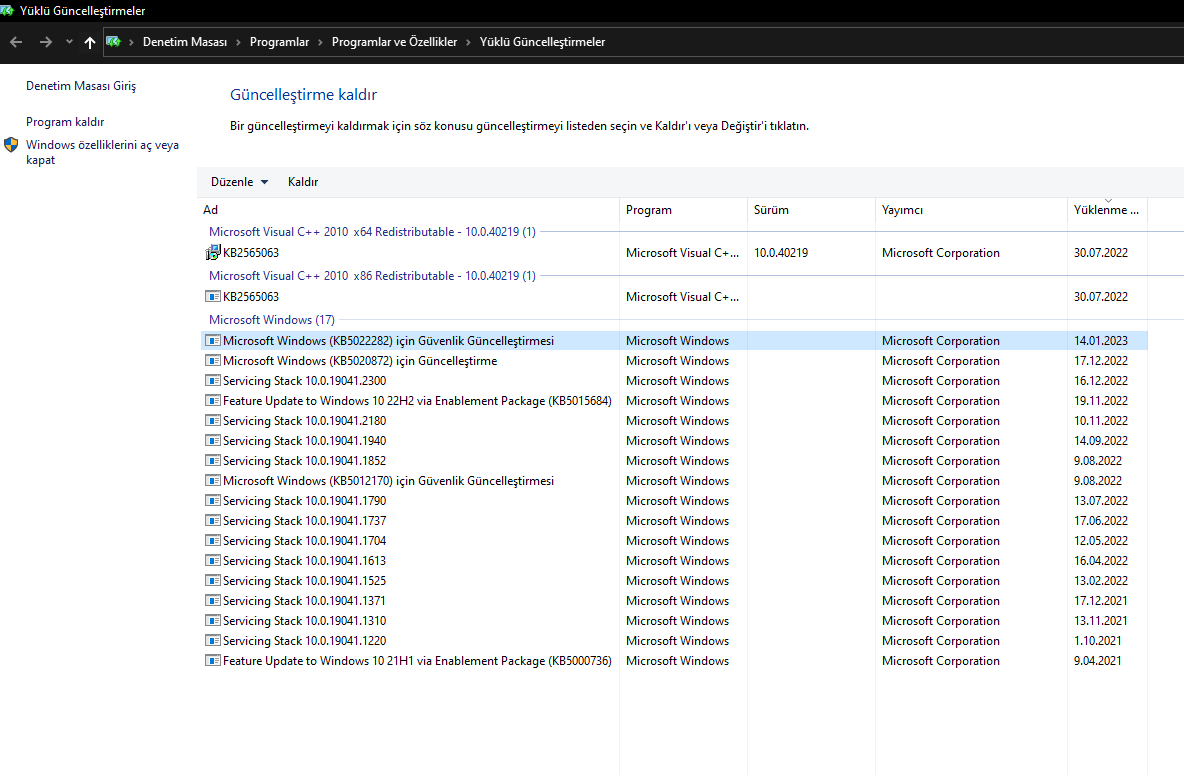Click icon of Servicing Stack 10.0.19041.1737
Image resolution: width=1184 pixels, height=775 pixels.
(x=213, y=521)
